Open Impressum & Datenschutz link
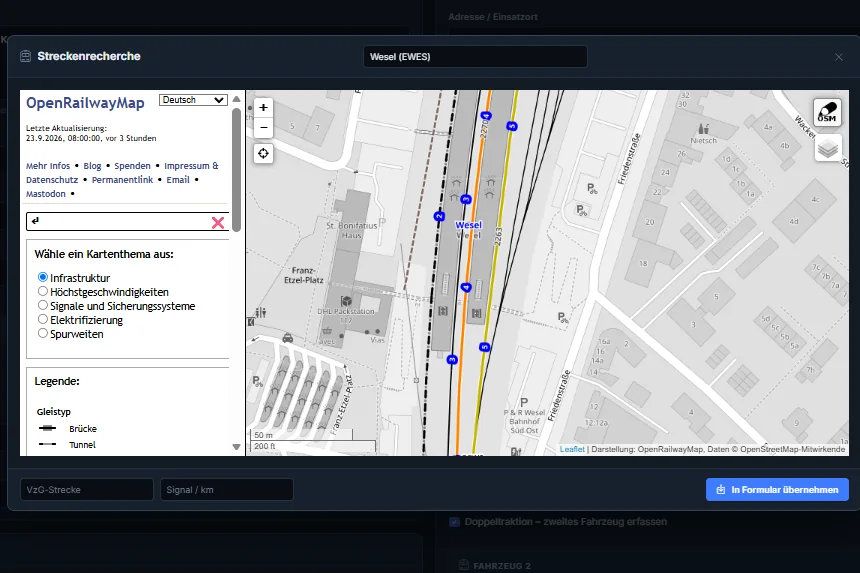Image resolution: width=860 pixels, height=573 pixels. pos(191,166)
